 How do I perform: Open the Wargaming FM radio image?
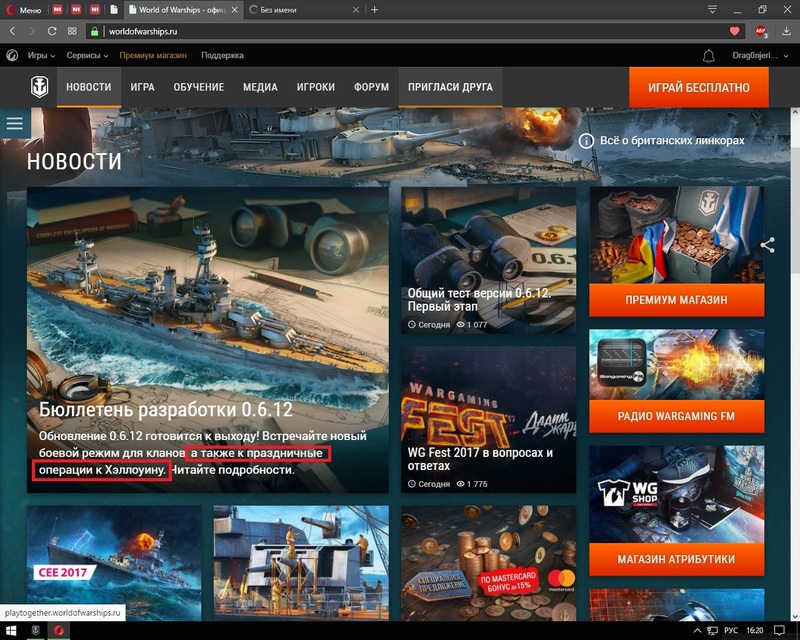[677, 365]
